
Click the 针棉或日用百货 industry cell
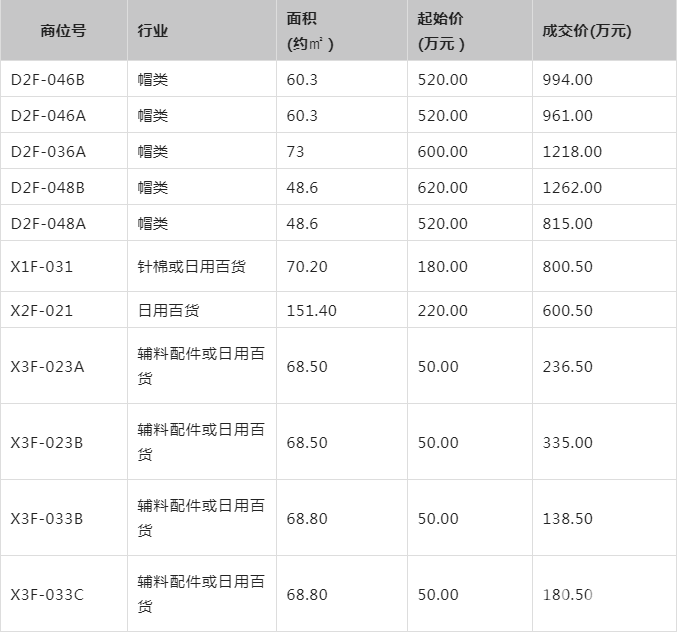(192, 267)
